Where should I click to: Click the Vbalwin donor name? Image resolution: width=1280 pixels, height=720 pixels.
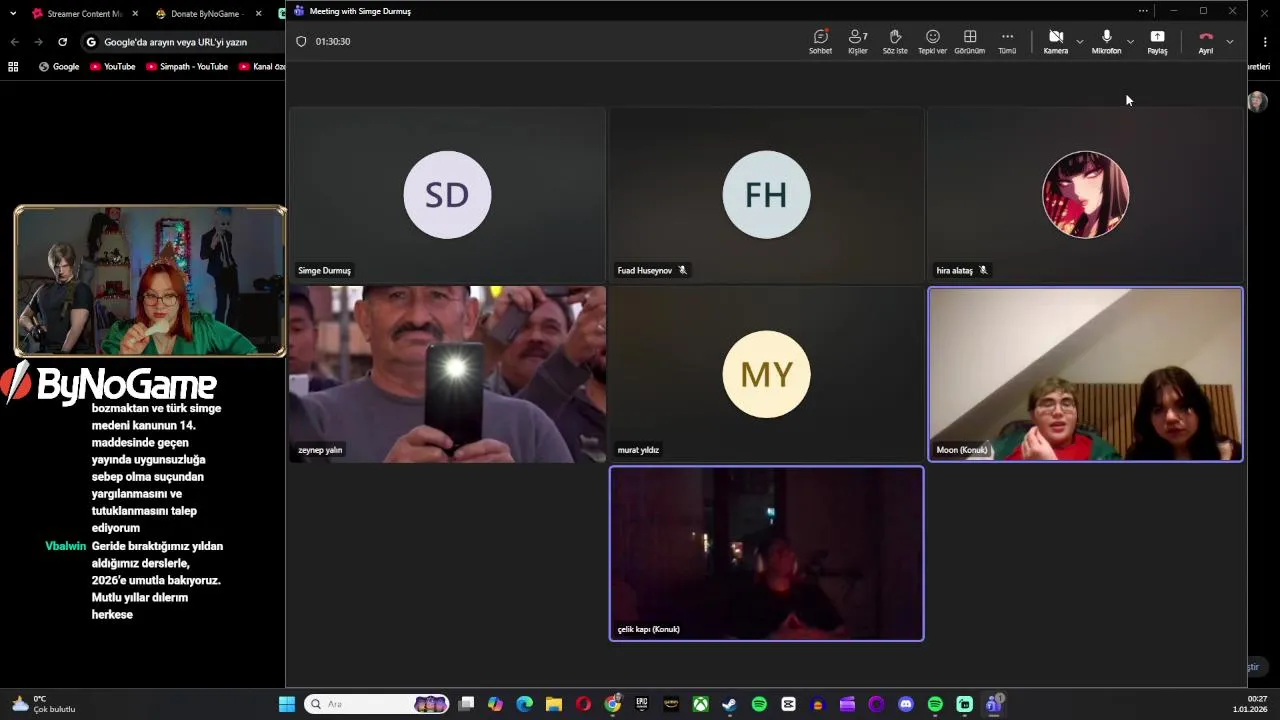point(65,546)
